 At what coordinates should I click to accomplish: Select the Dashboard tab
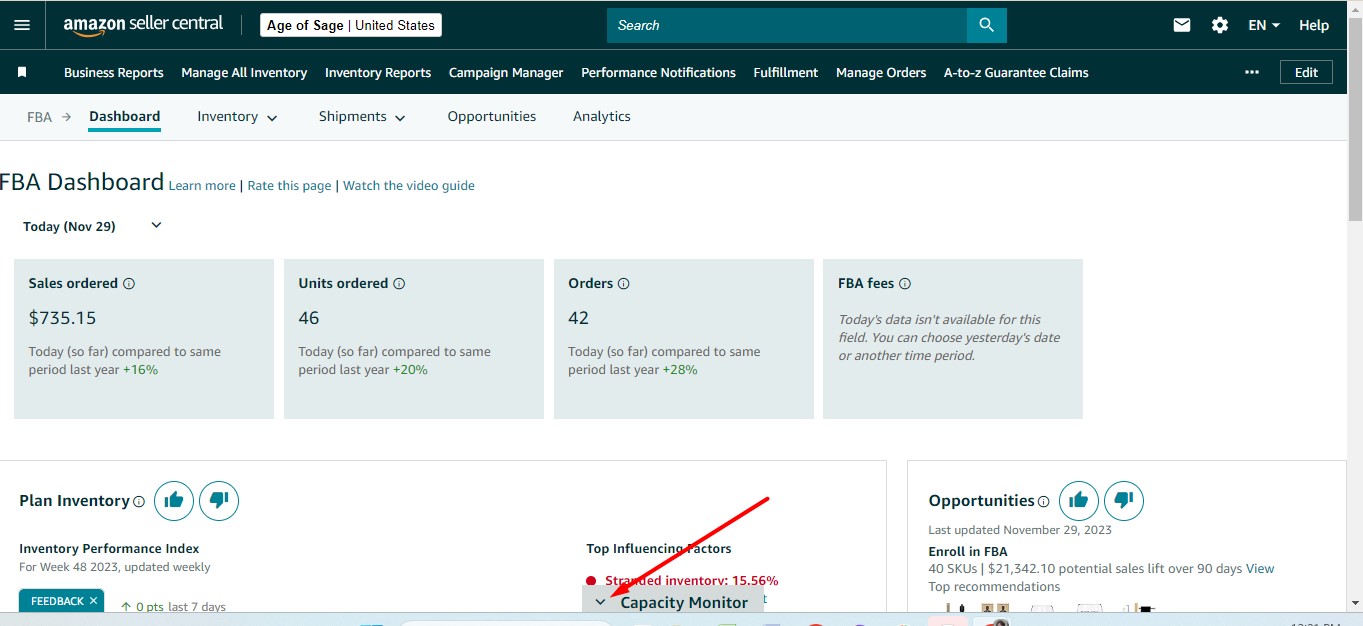pos(124,117)
